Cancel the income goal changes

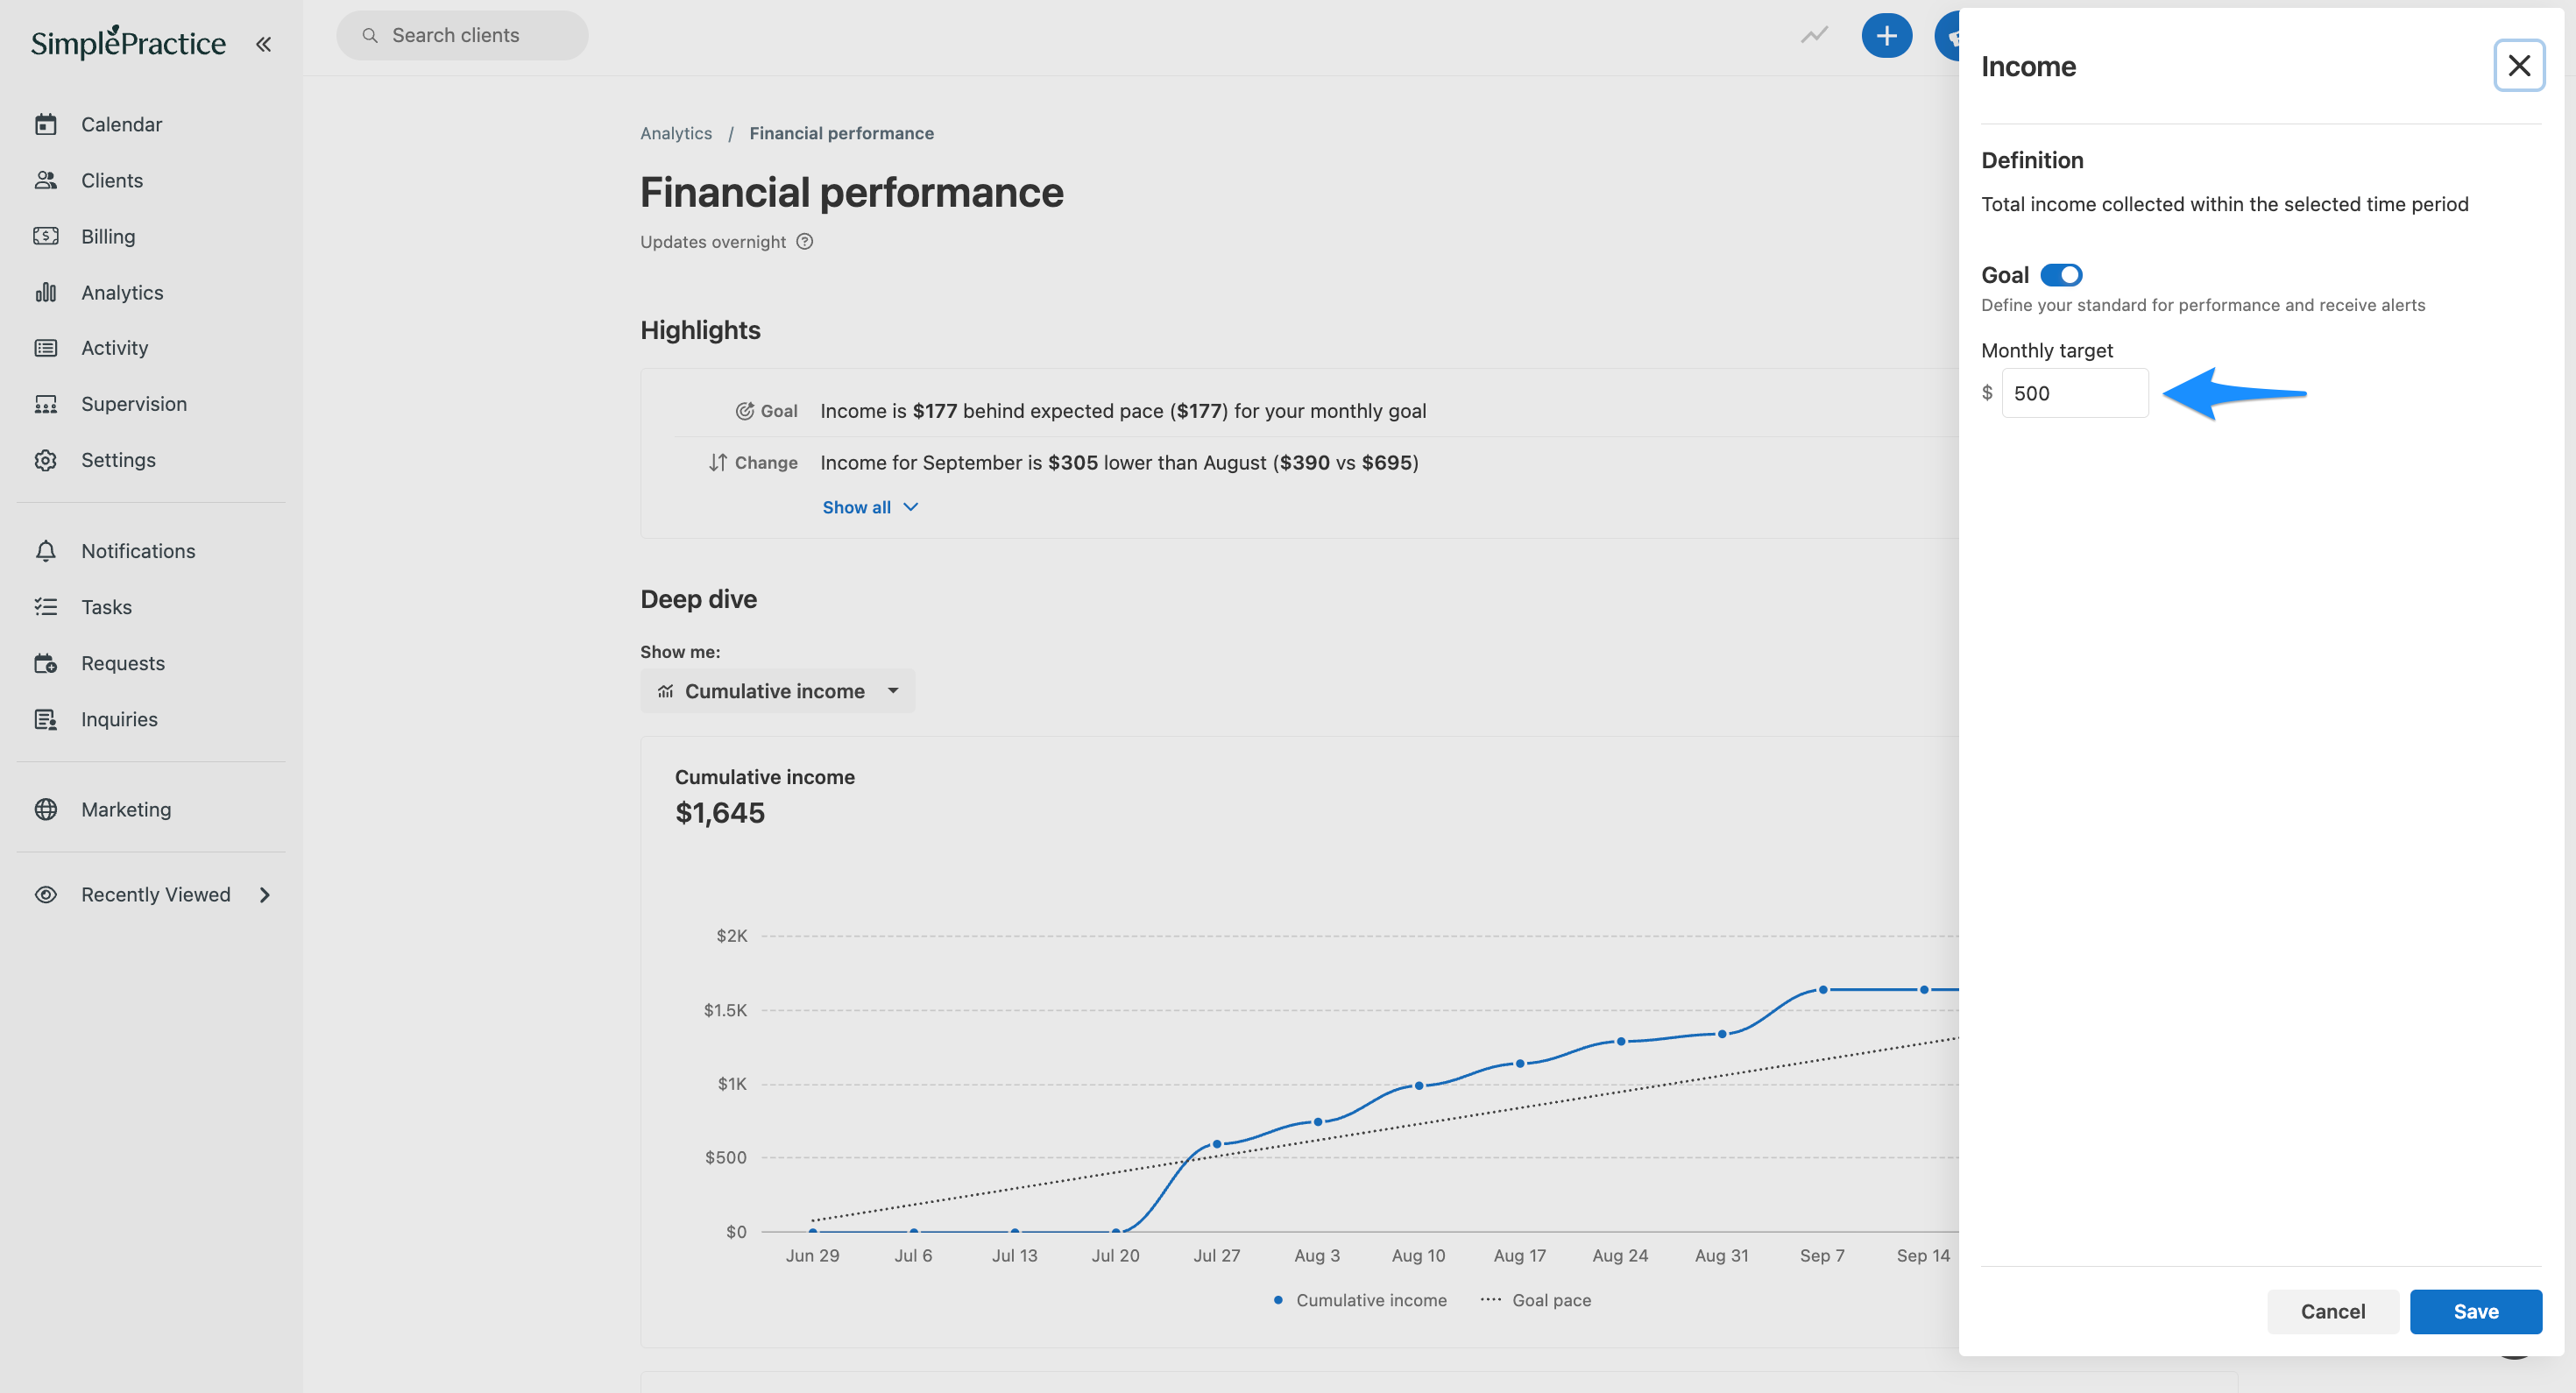point(2332,1311)
